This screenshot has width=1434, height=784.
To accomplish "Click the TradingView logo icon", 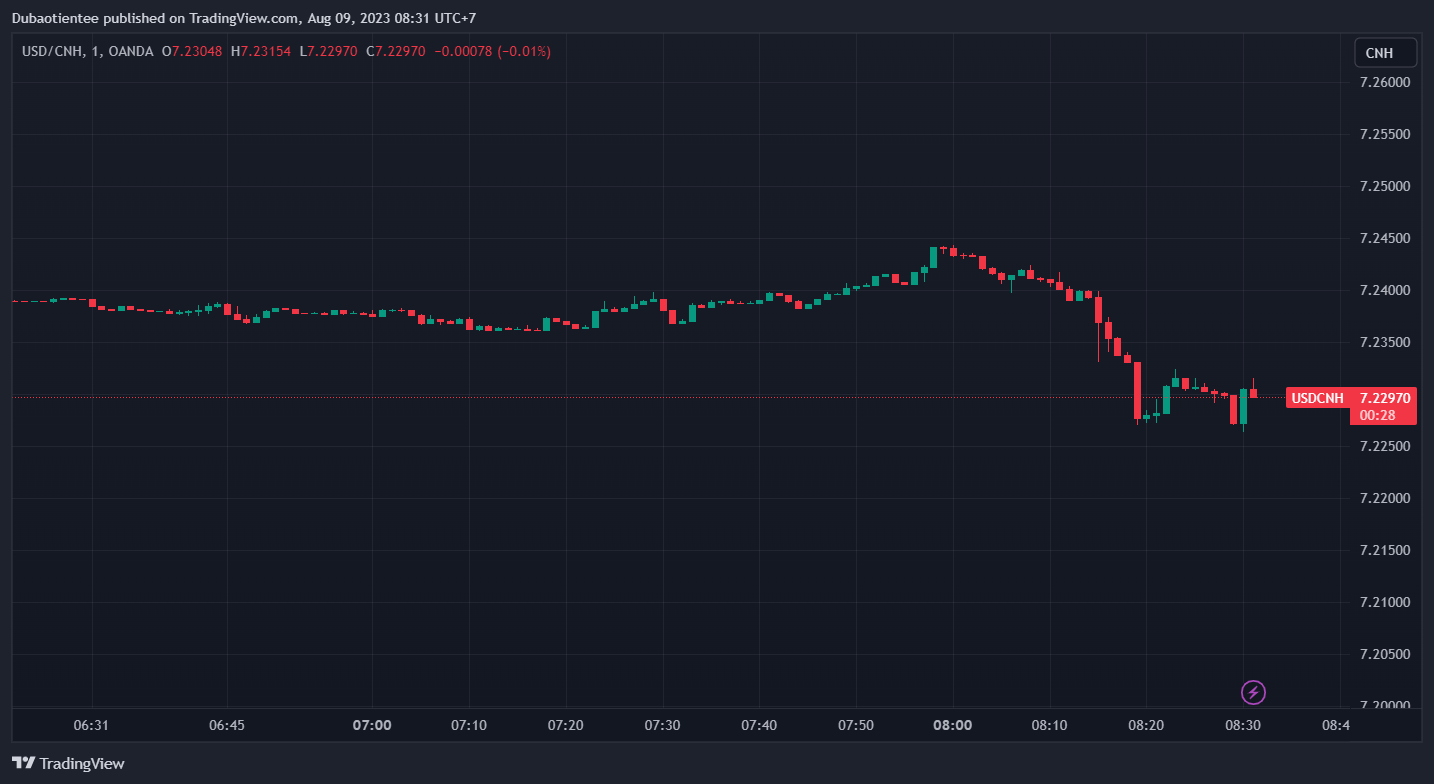I will pos(23,763).
